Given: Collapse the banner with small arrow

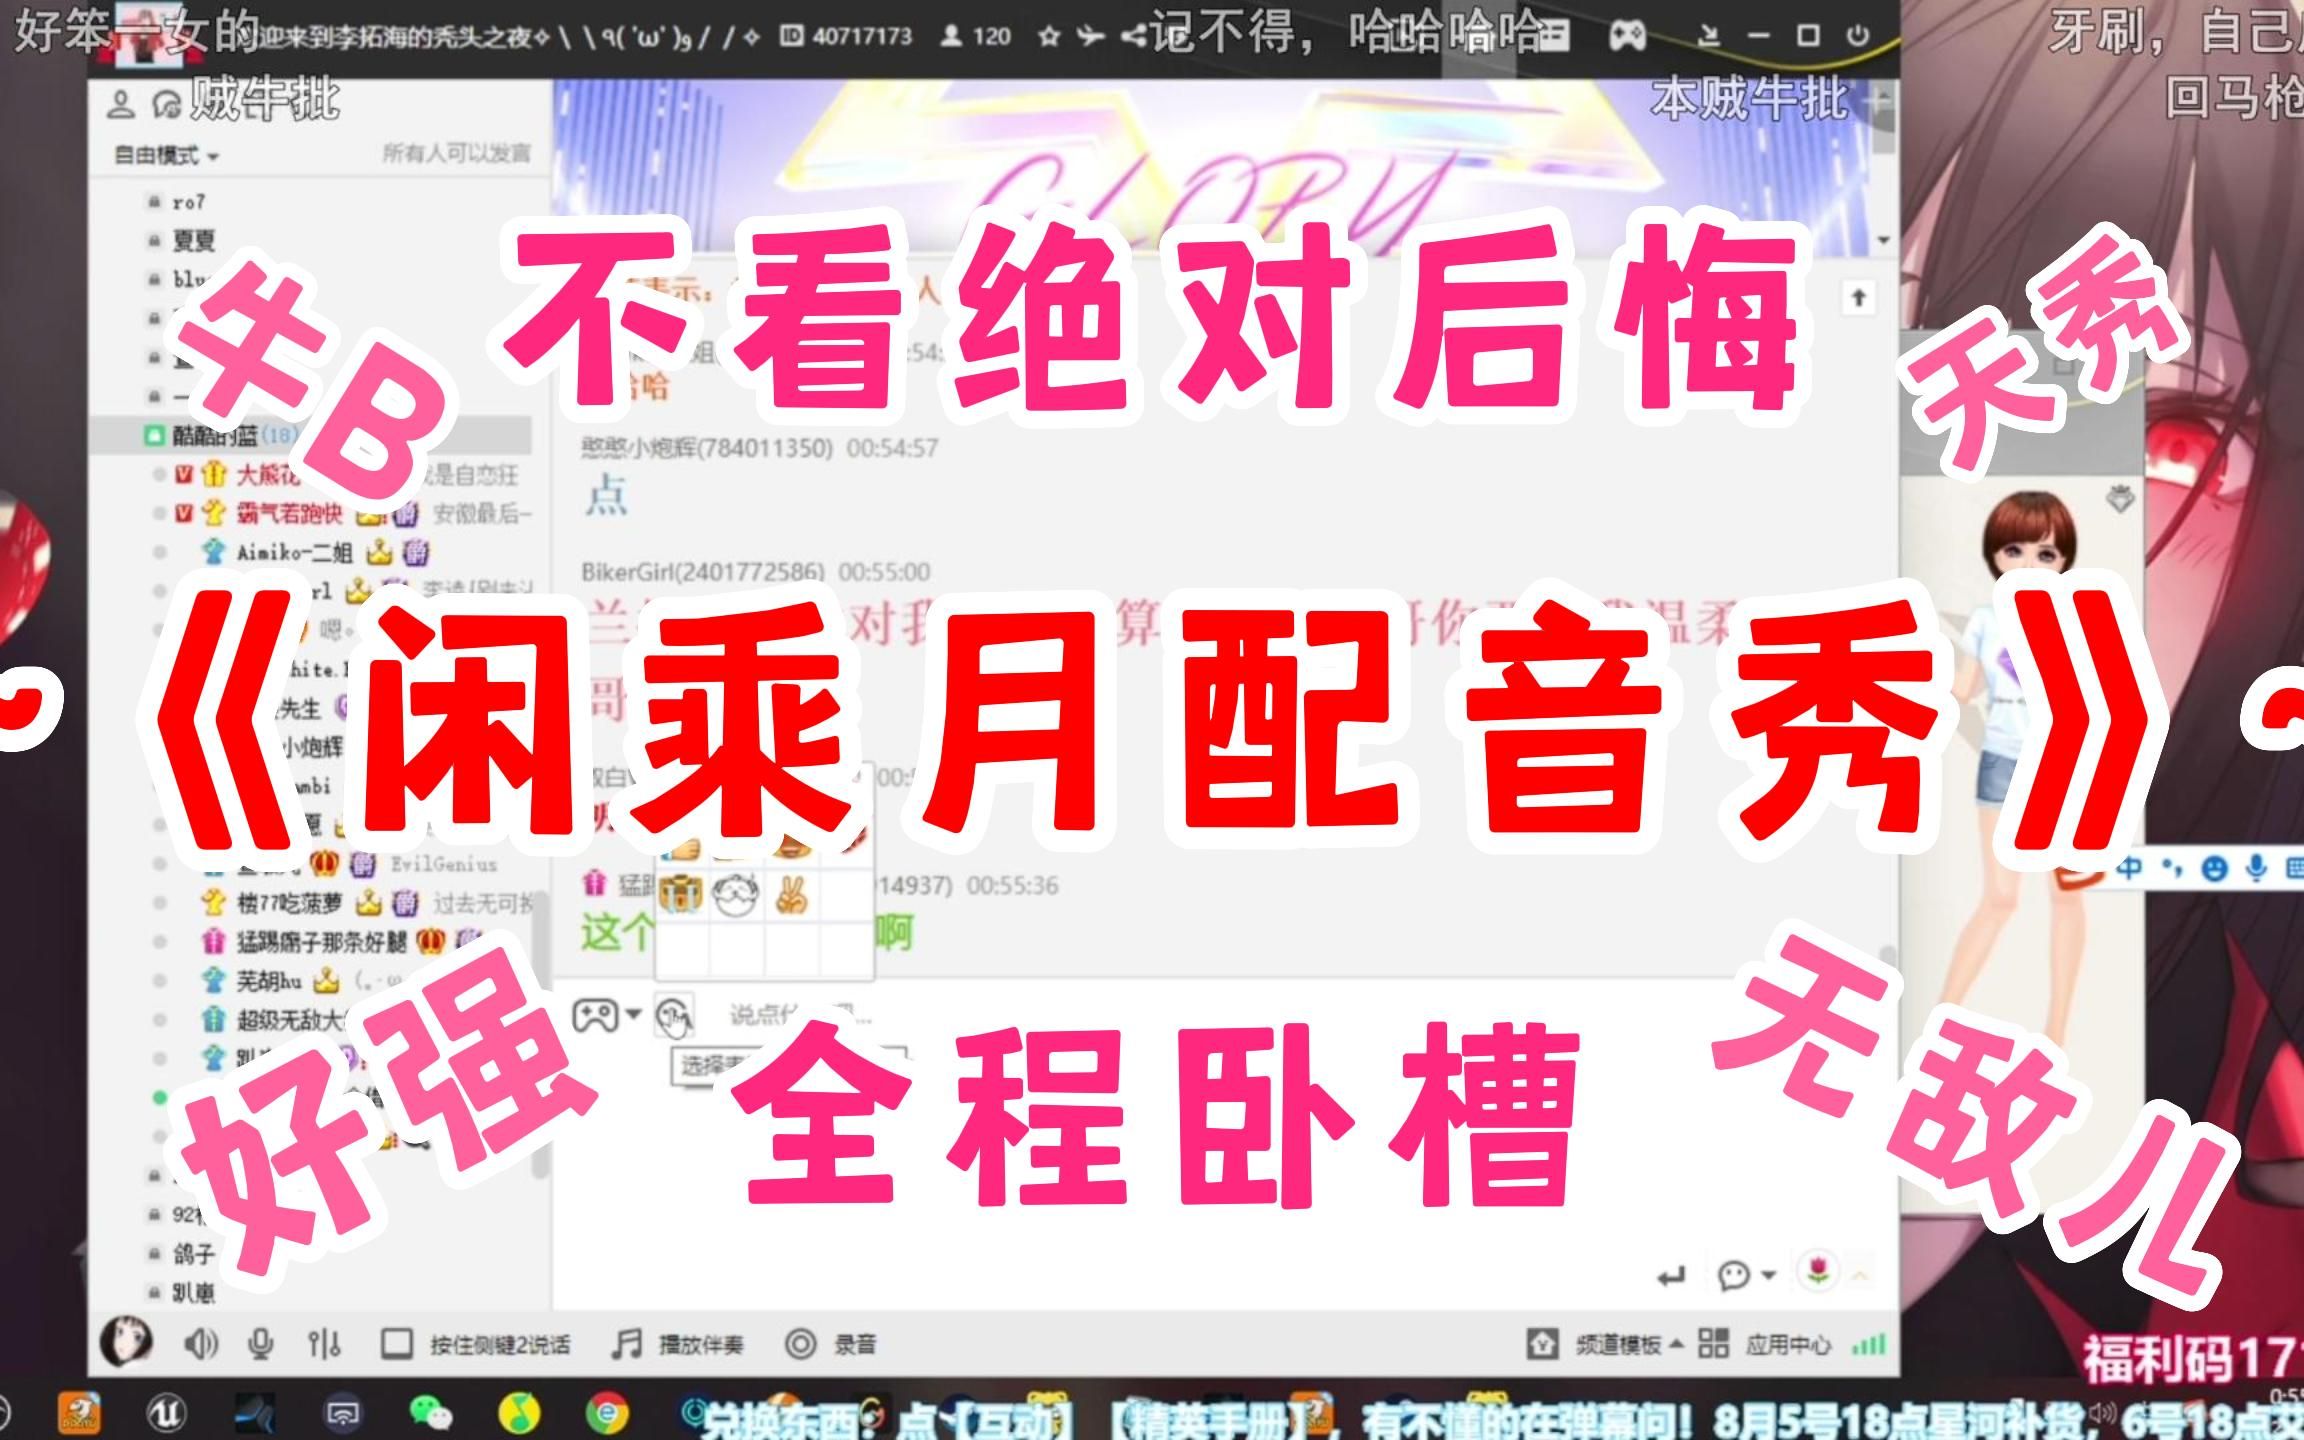Looking at the screenshot, I should (1884, 240).
